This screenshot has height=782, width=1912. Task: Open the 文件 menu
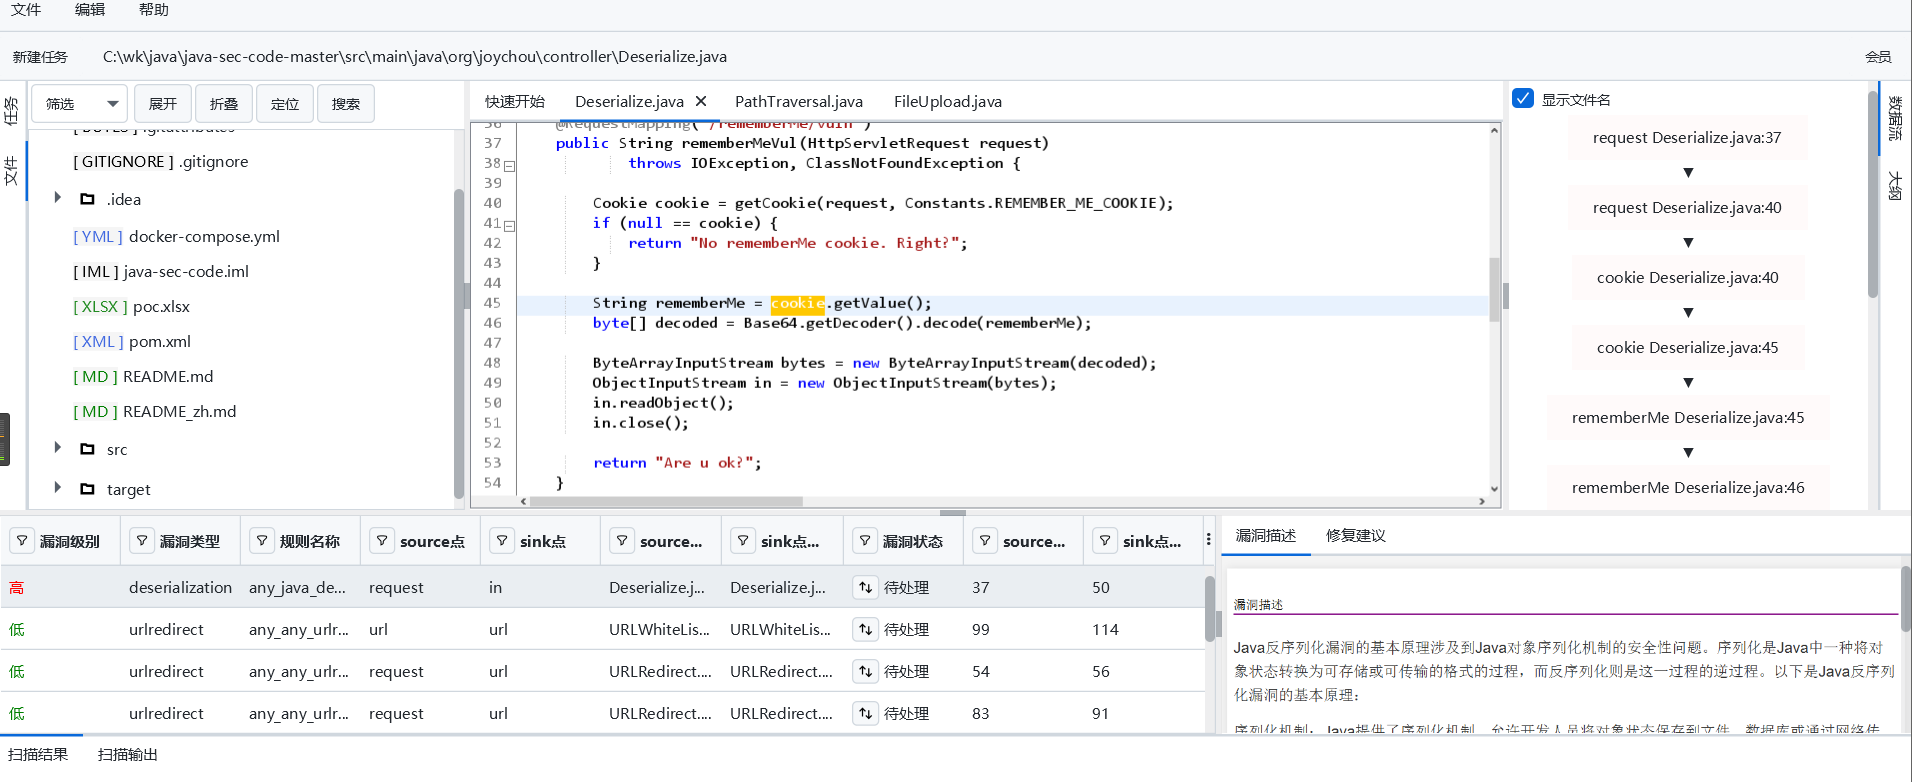coord(26,10)
